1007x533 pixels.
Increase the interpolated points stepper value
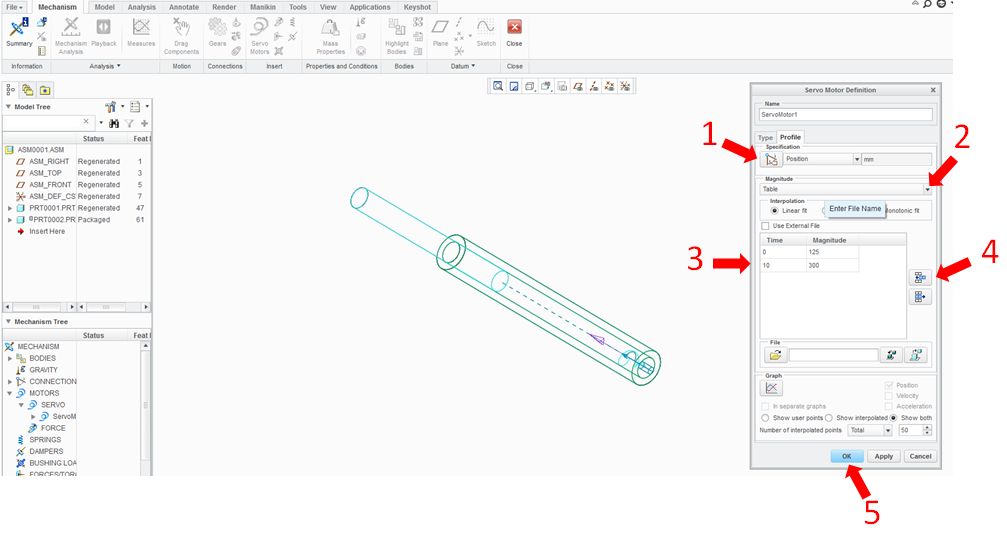[x=927, y=428]
